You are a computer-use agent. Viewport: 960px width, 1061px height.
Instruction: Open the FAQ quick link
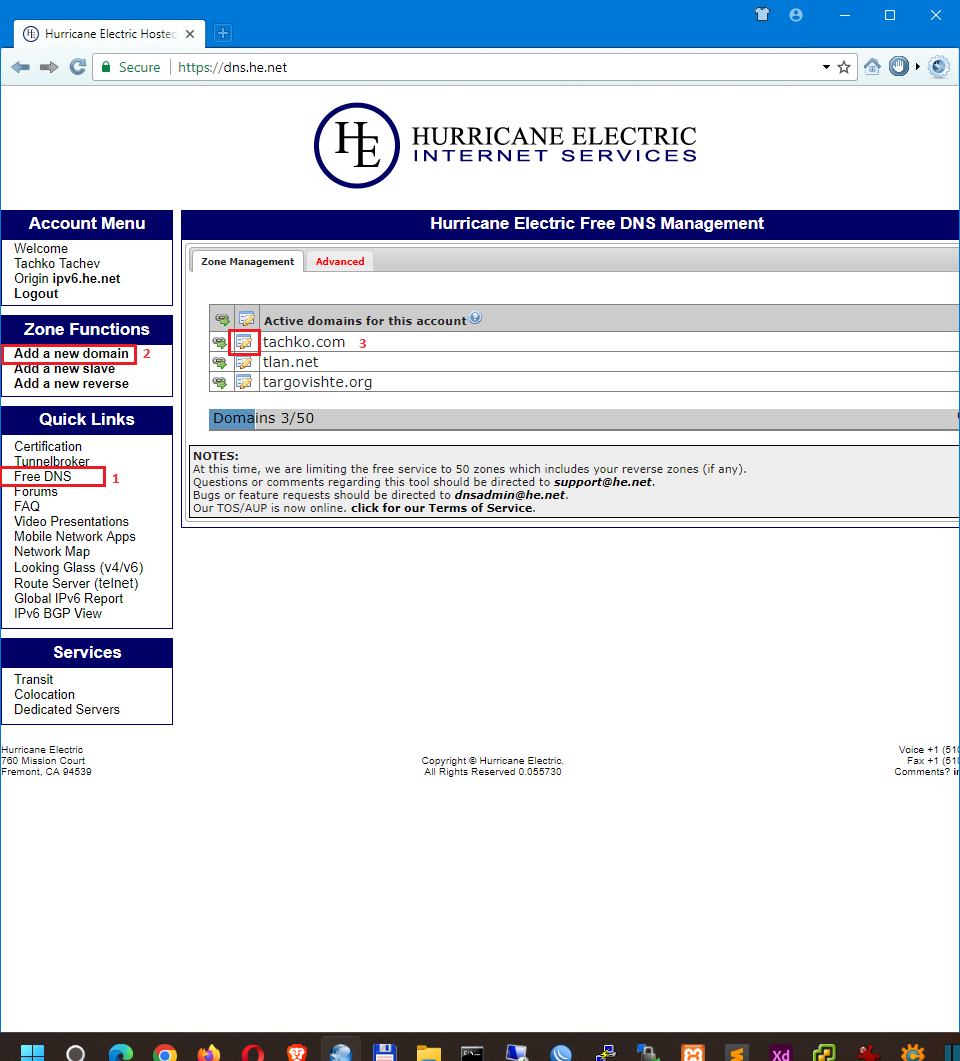tap(27, 506)
